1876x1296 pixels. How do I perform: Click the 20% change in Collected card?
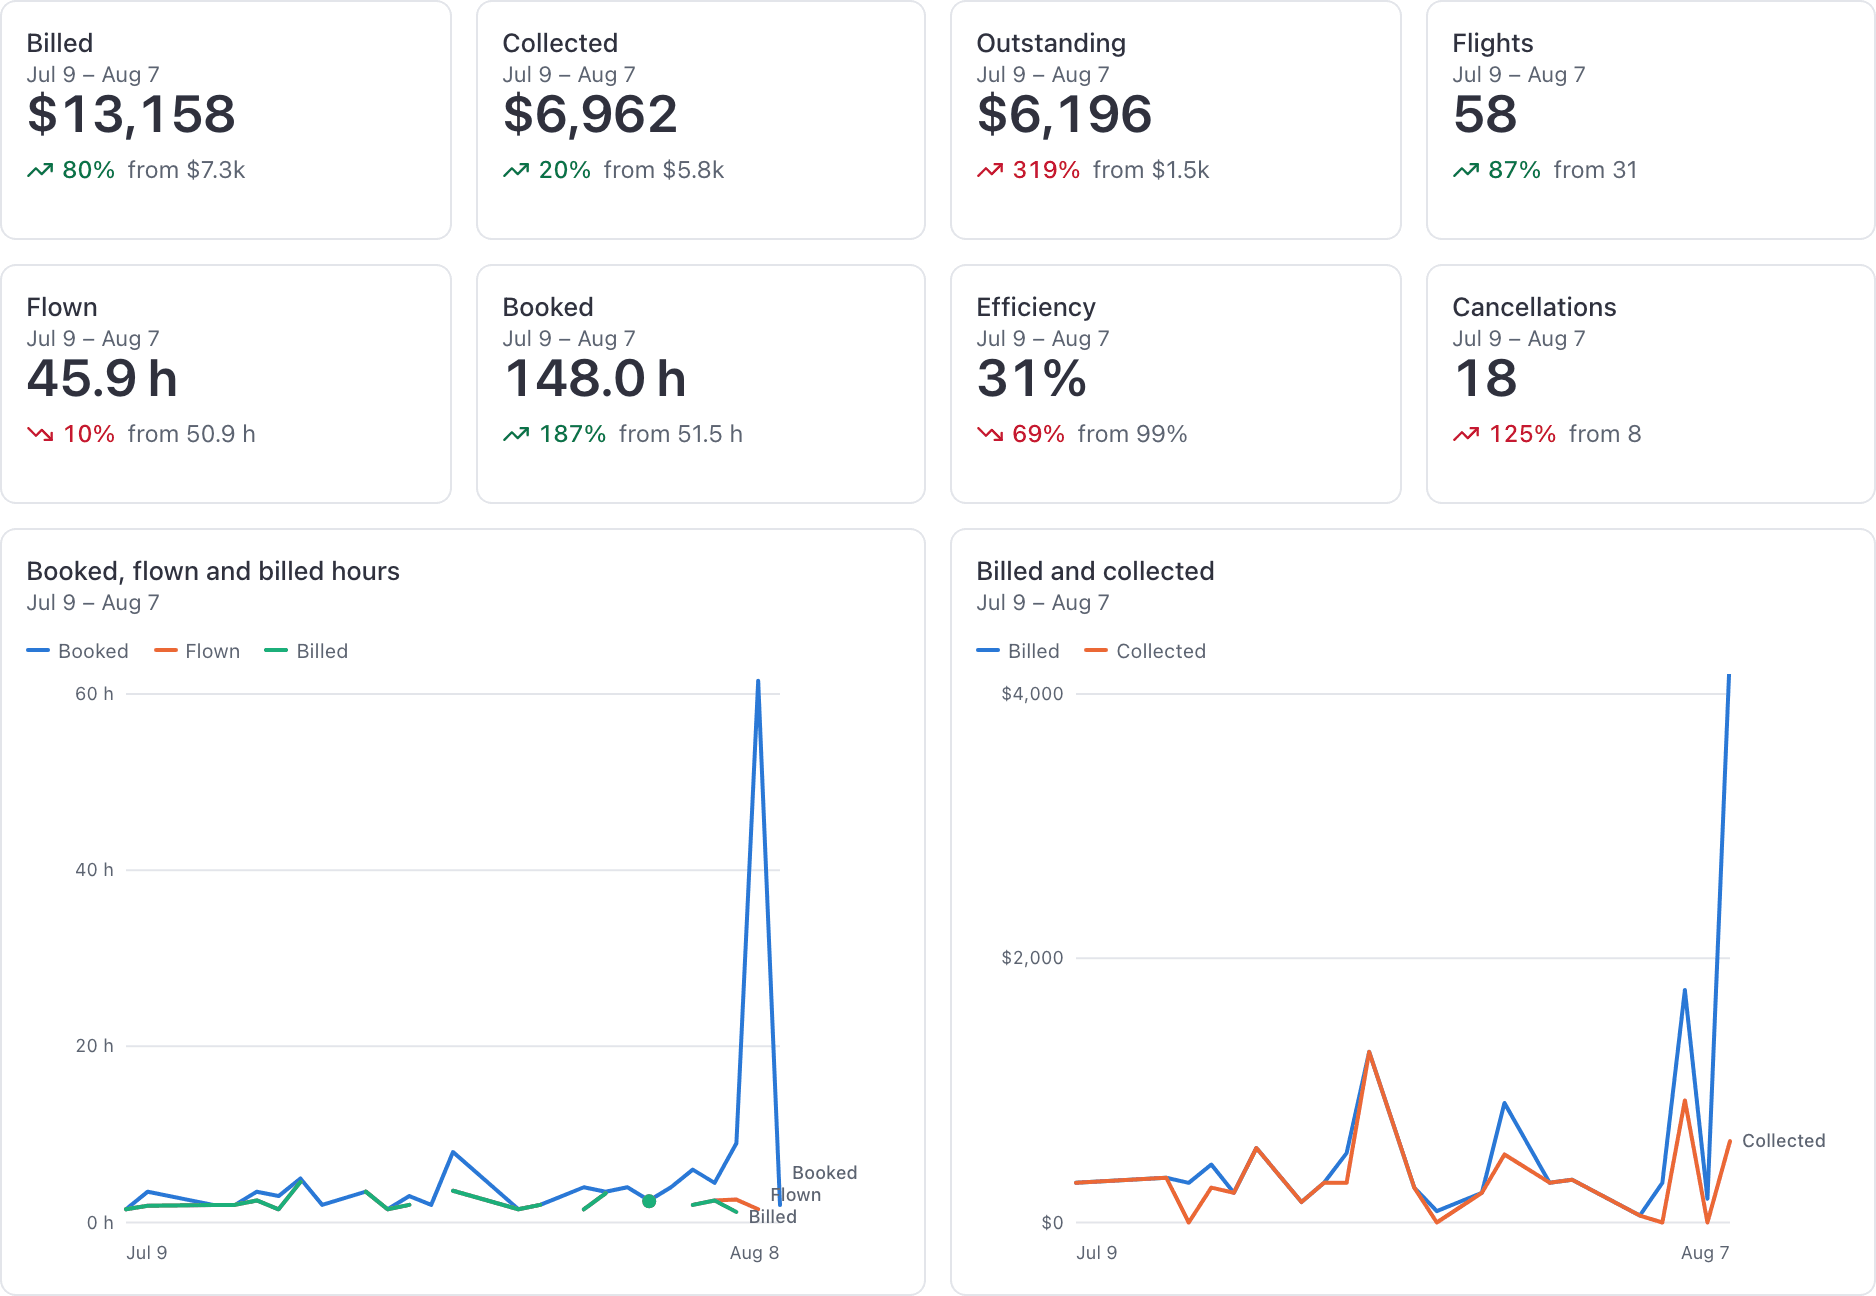coord(565,170)
